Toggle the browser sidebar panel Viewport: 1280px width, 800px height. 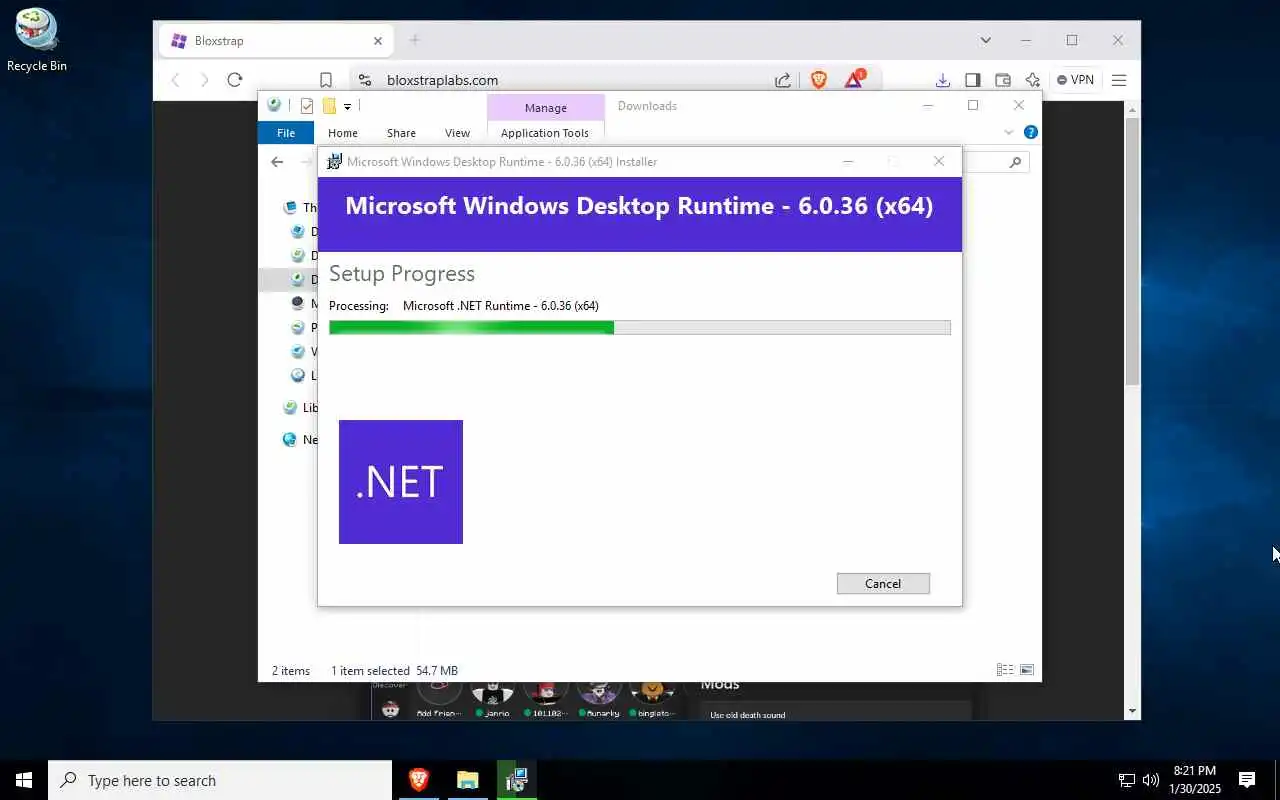click(x=972, y=80)
